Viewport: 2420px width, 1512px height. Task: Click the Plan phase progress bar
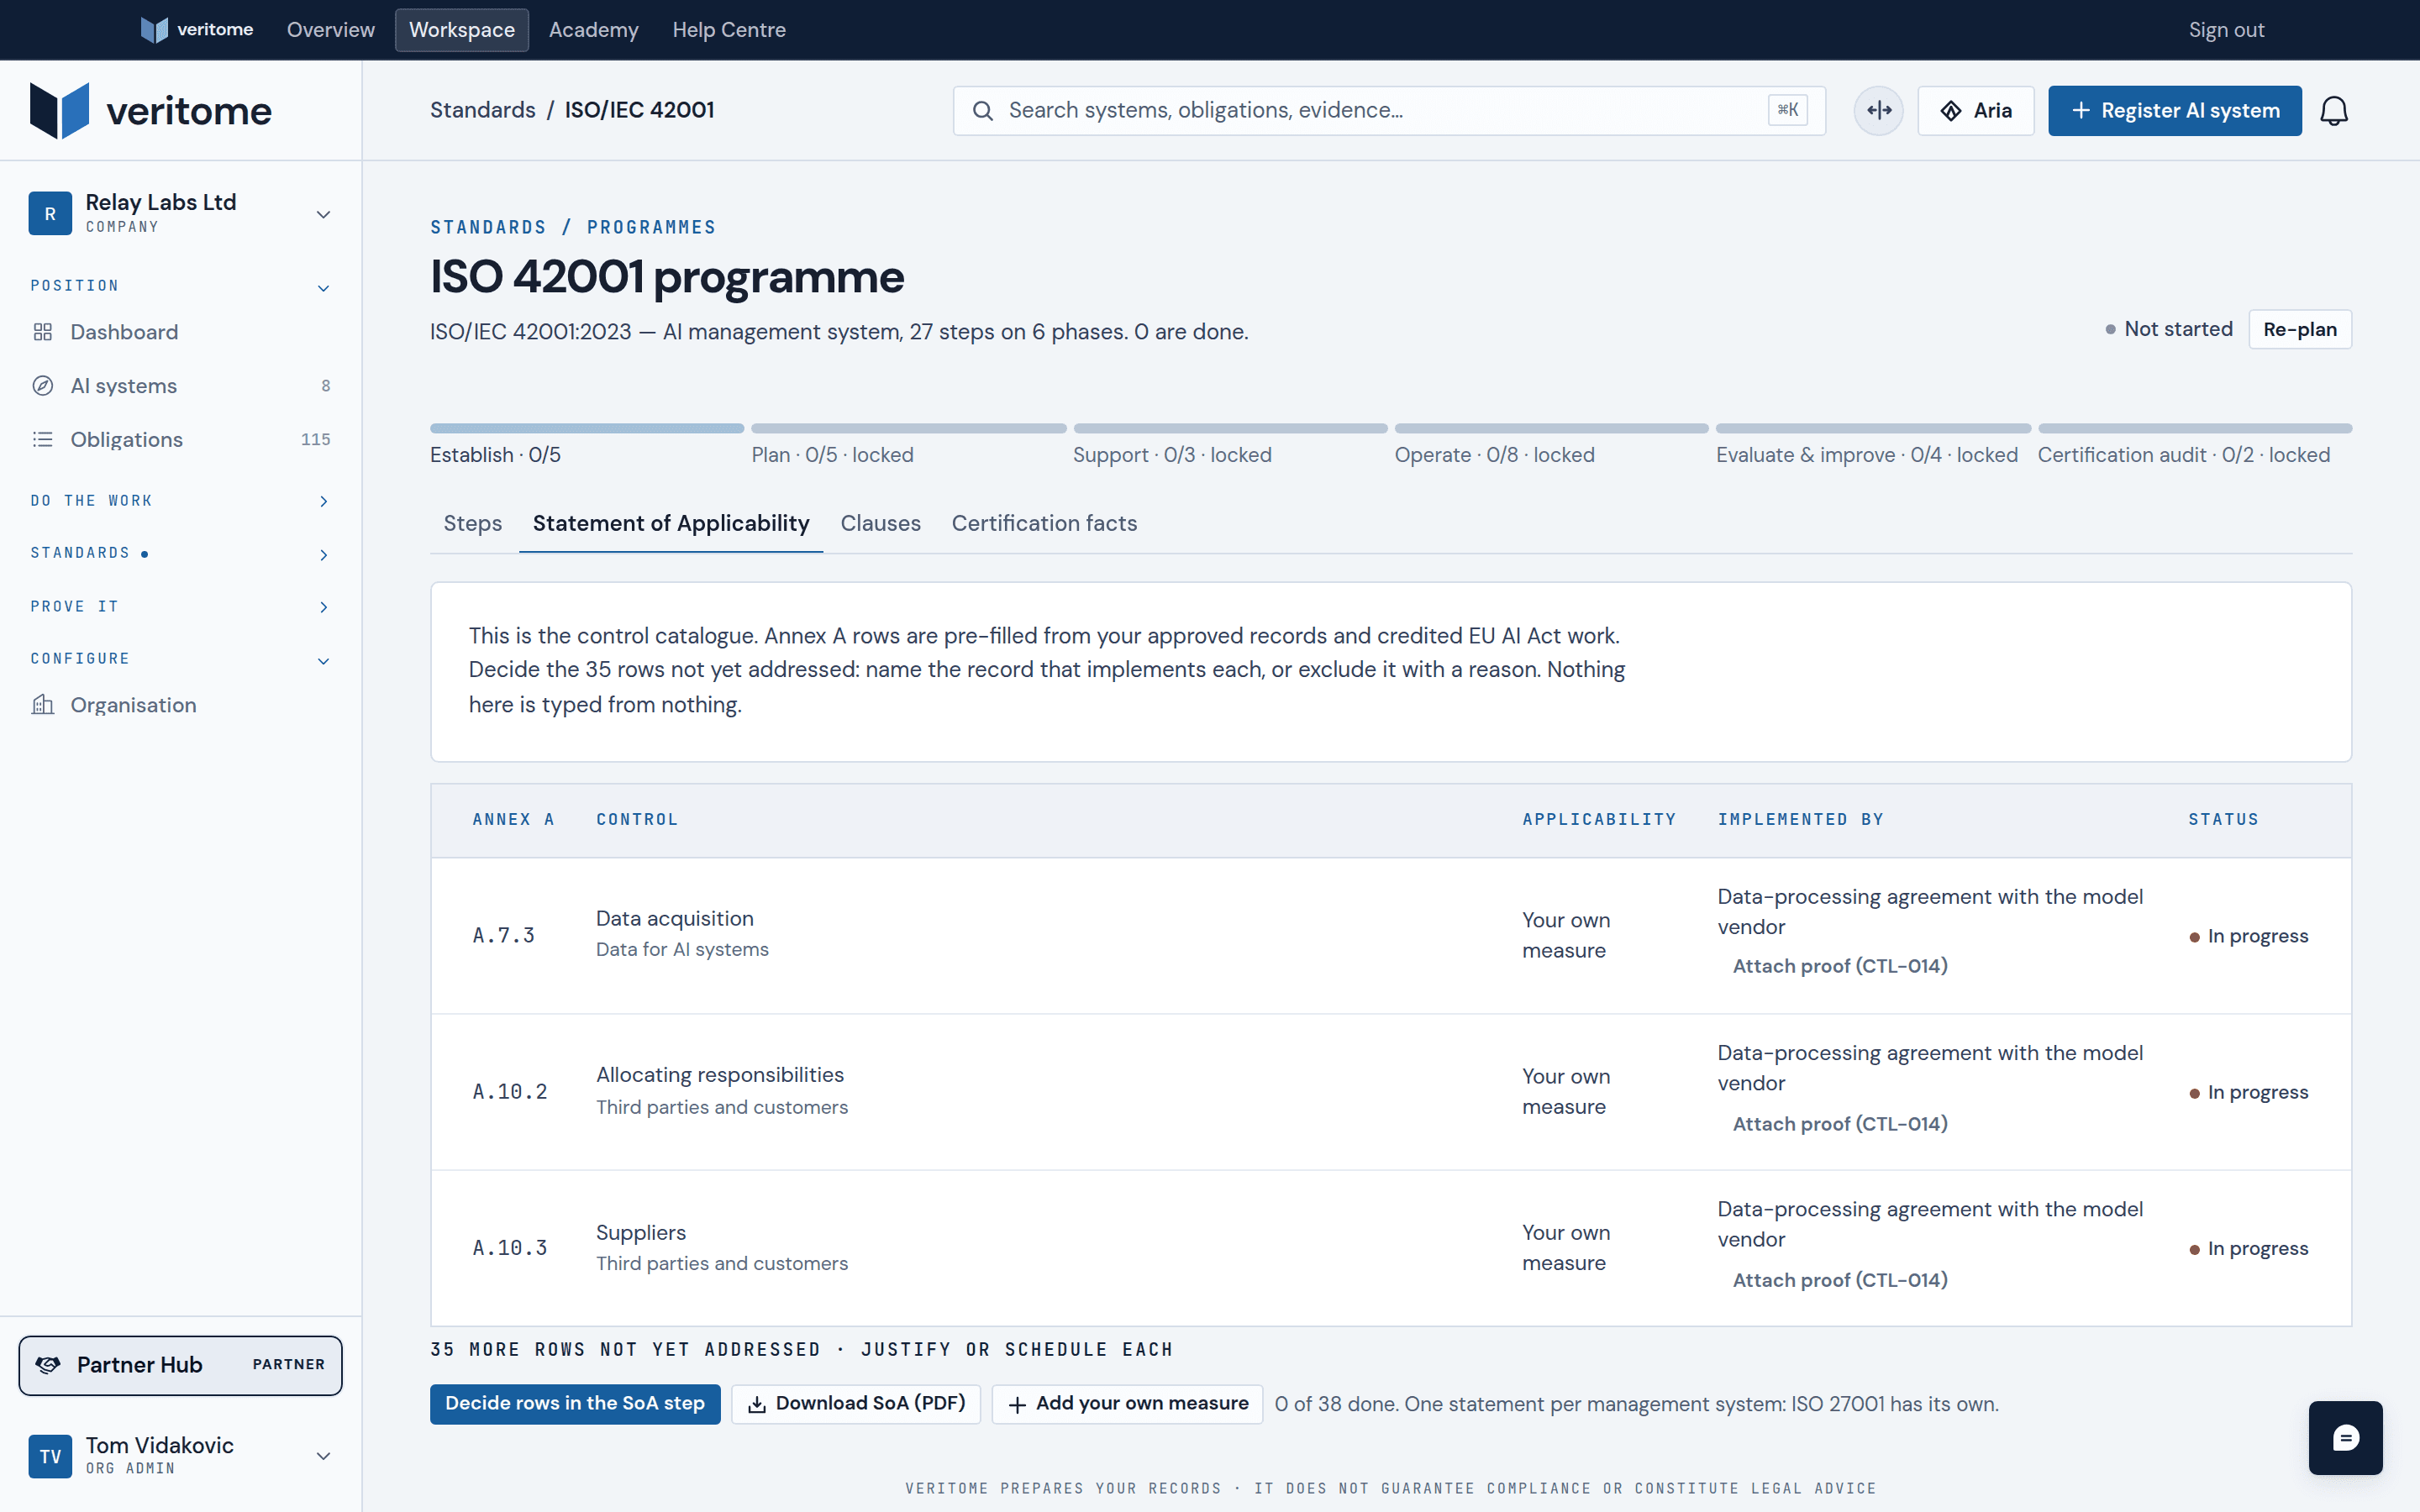tap(908, 428)
